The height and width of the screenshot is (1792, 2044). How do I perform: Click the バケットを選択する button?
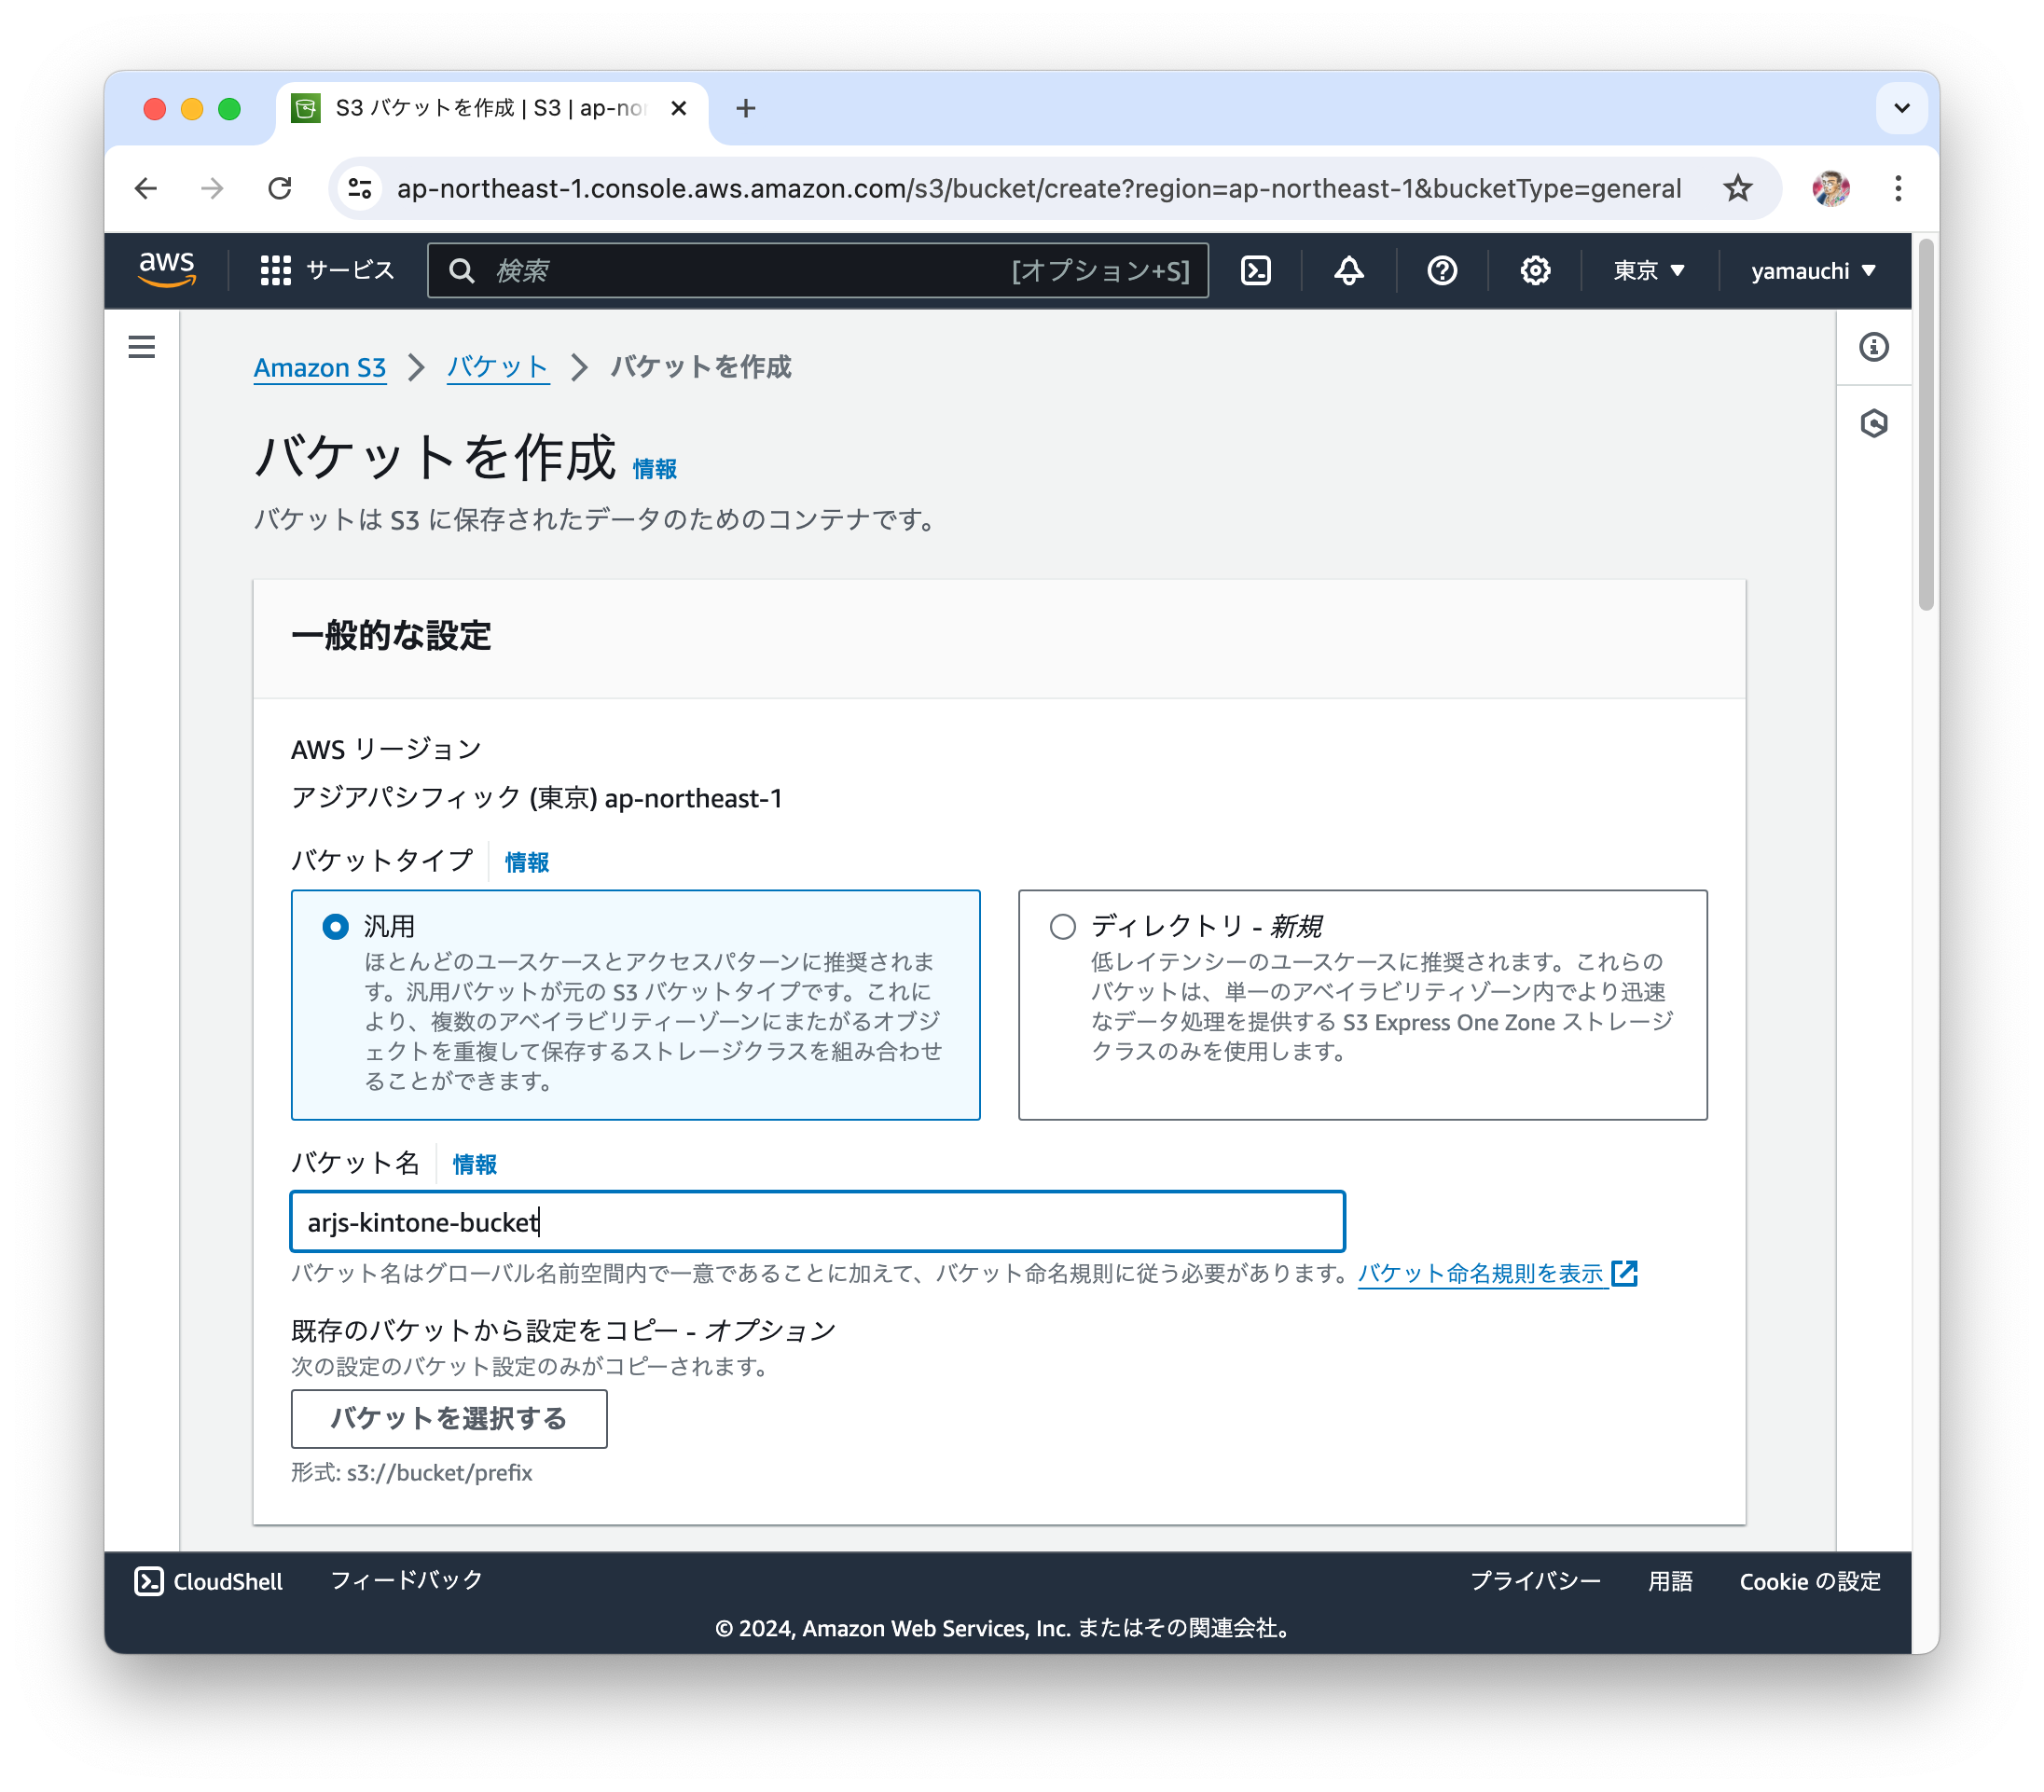click(x=449, y=1418)
